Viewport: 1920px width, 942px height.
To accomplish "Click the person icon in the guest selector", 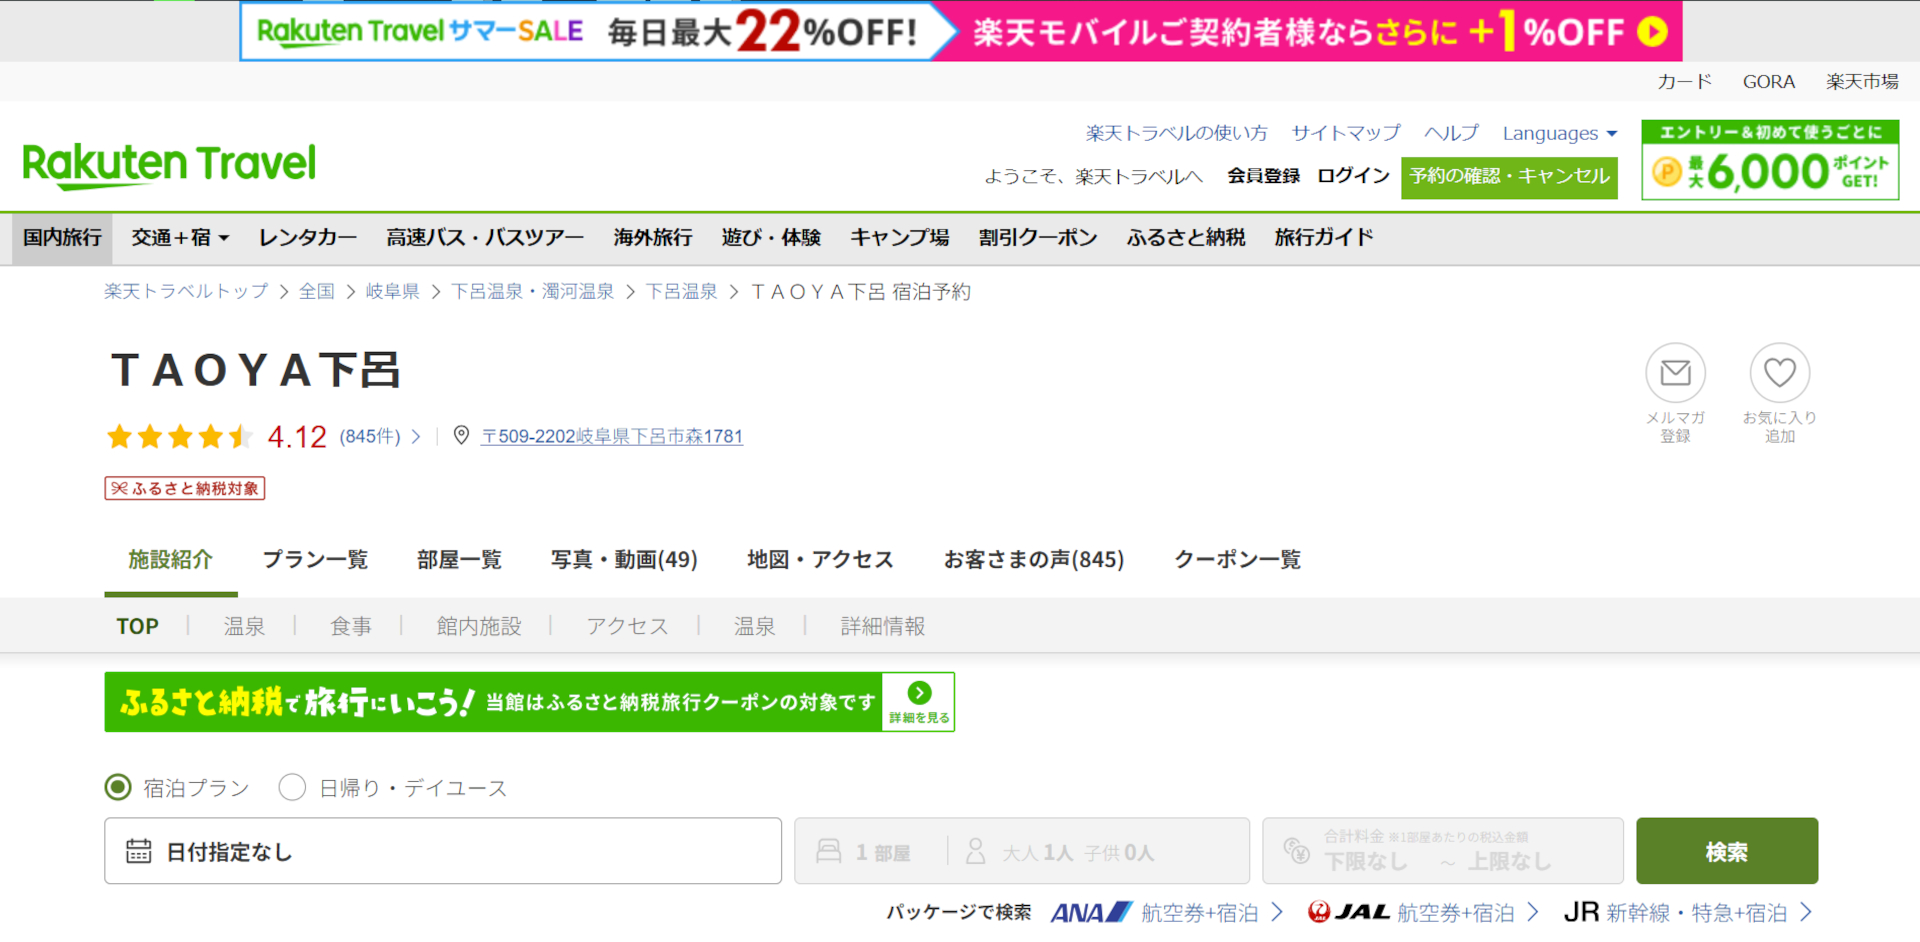I will coord(975,851).
